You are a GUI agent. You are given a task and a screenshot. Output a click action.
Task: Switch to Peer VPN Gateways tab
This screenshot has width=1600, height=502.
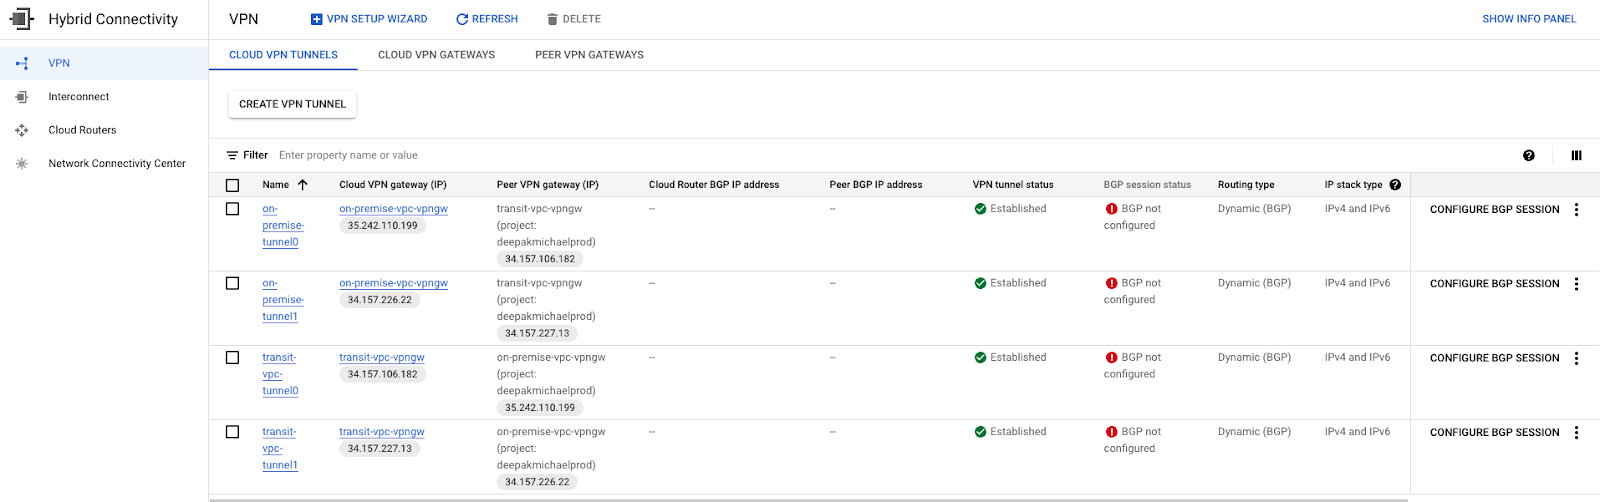tap(589, 55)
